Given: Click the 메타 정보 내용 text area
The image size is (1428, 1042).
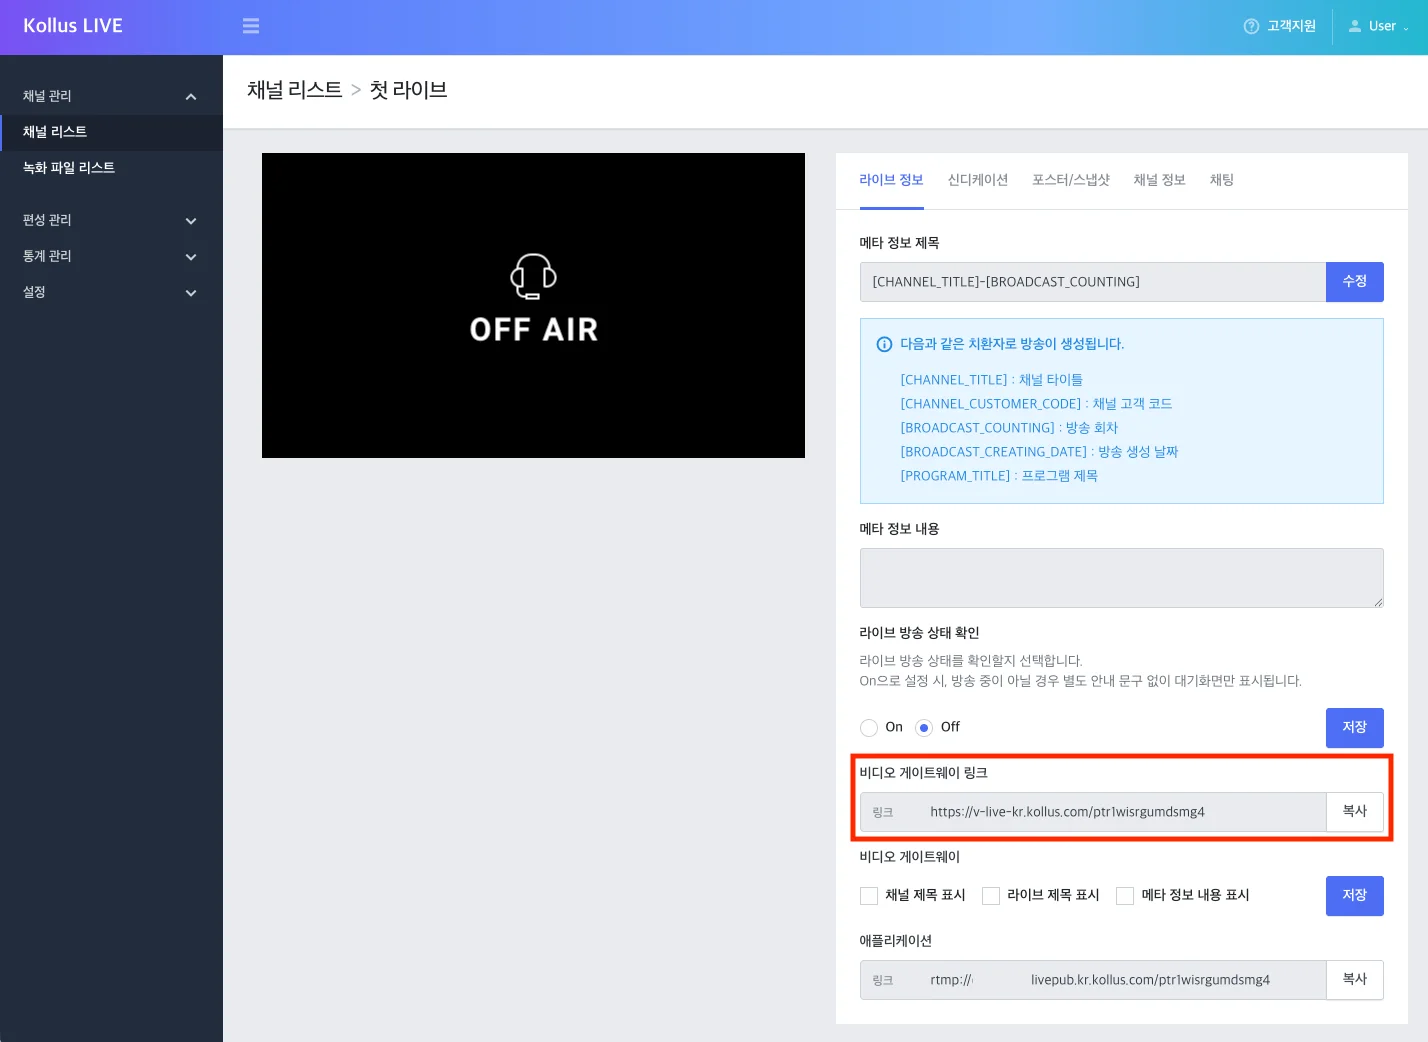Looking at the screenshot, I should (x=1121, y=578).
